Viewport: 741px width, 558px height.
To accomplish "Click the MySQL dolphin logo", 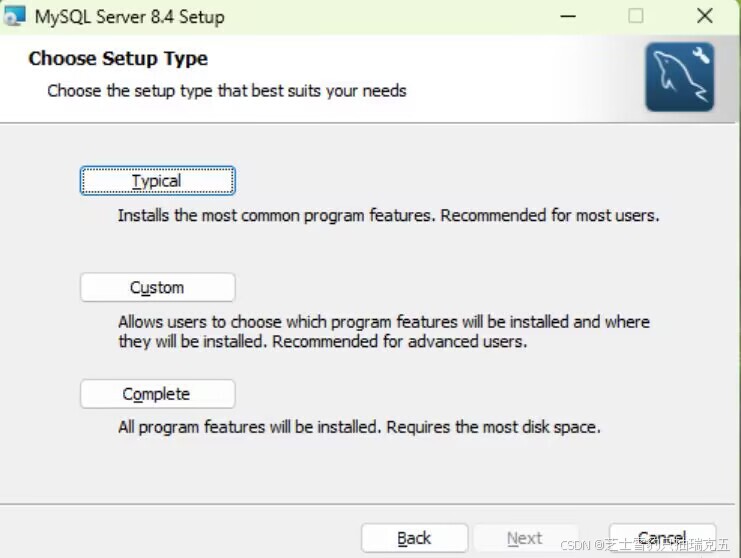I will coord(680,77).
